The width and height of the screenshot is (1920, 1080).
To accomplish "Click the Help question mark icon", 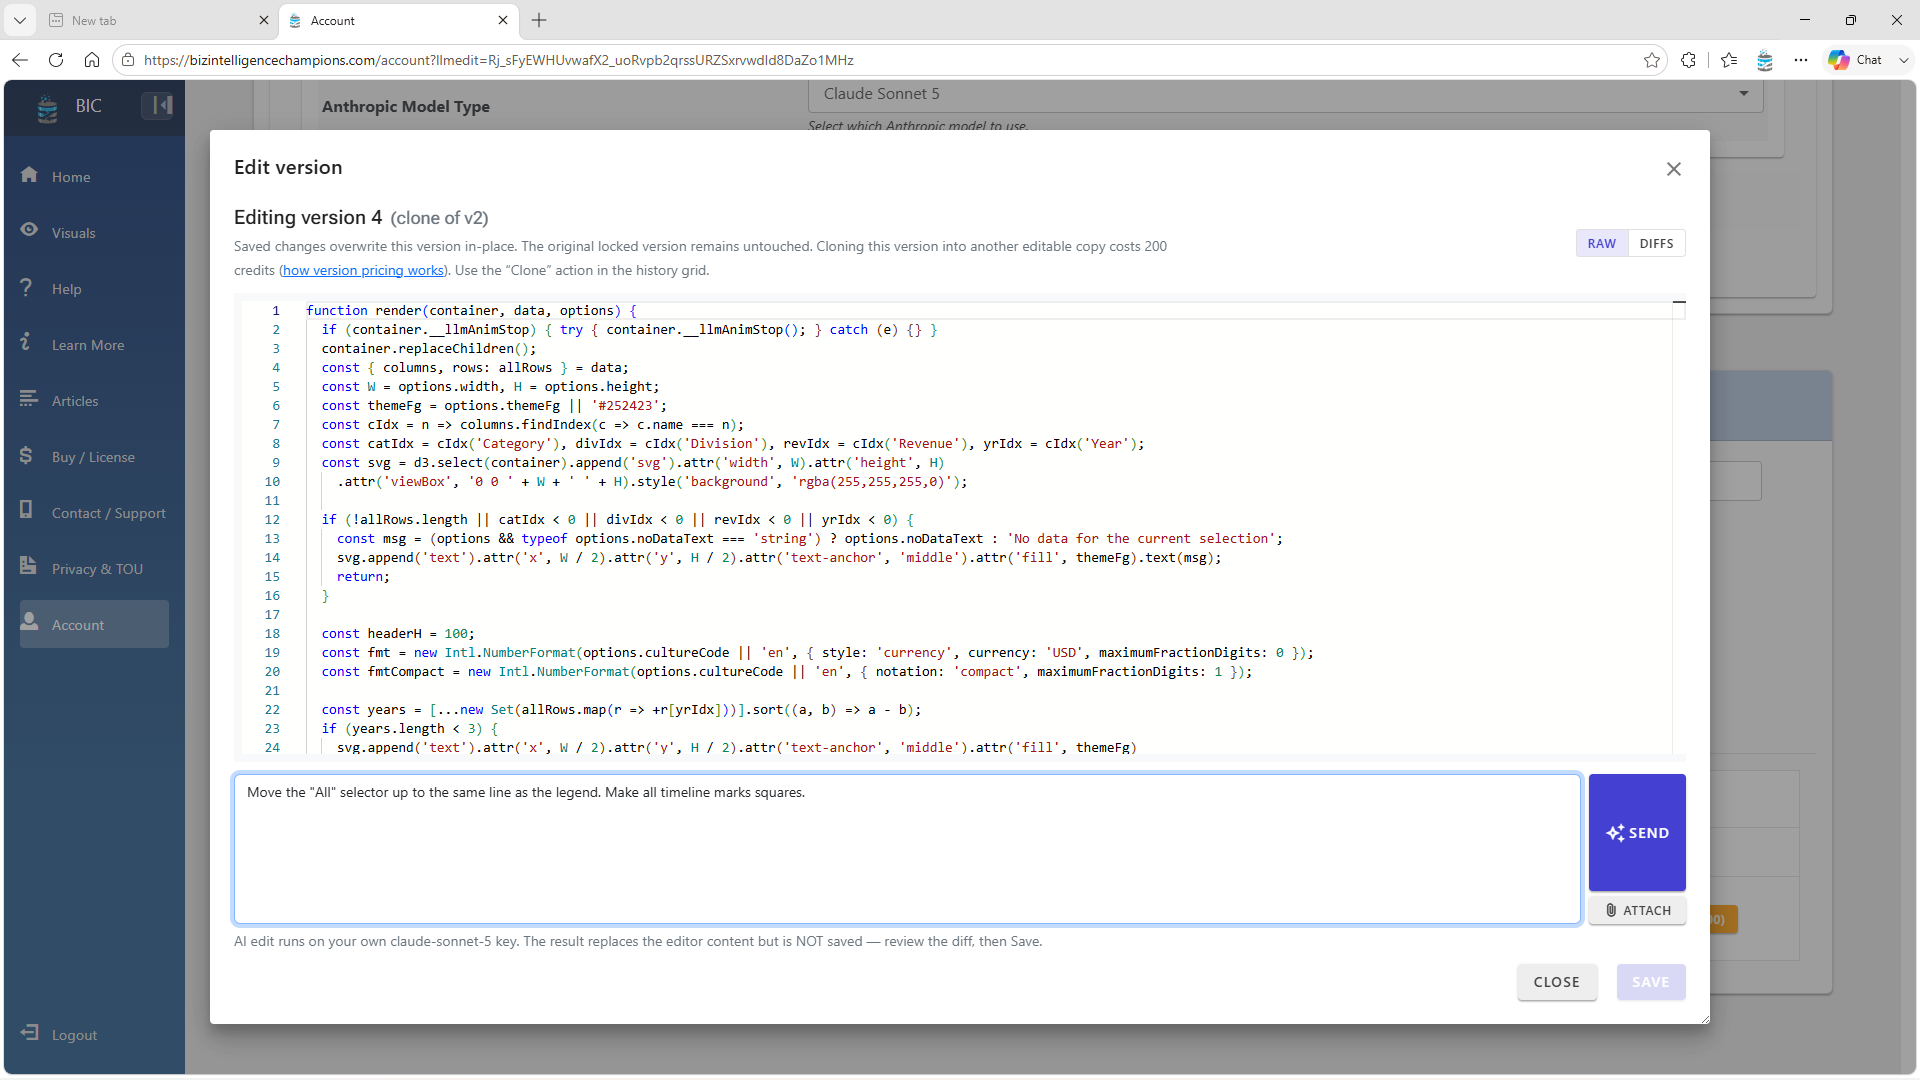I will (x=26, y=287).
